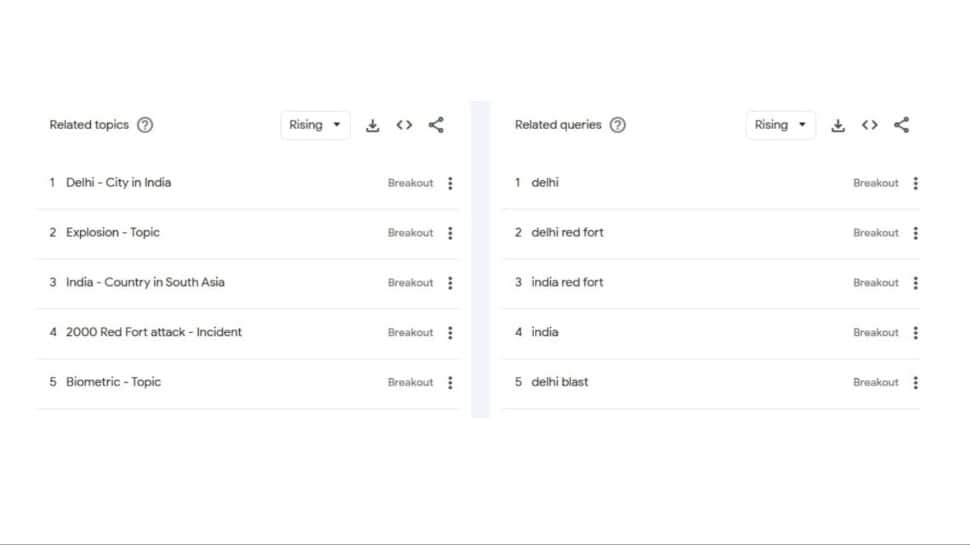
Task: Download Related topics data as CSV
Action: pos(372,125)
